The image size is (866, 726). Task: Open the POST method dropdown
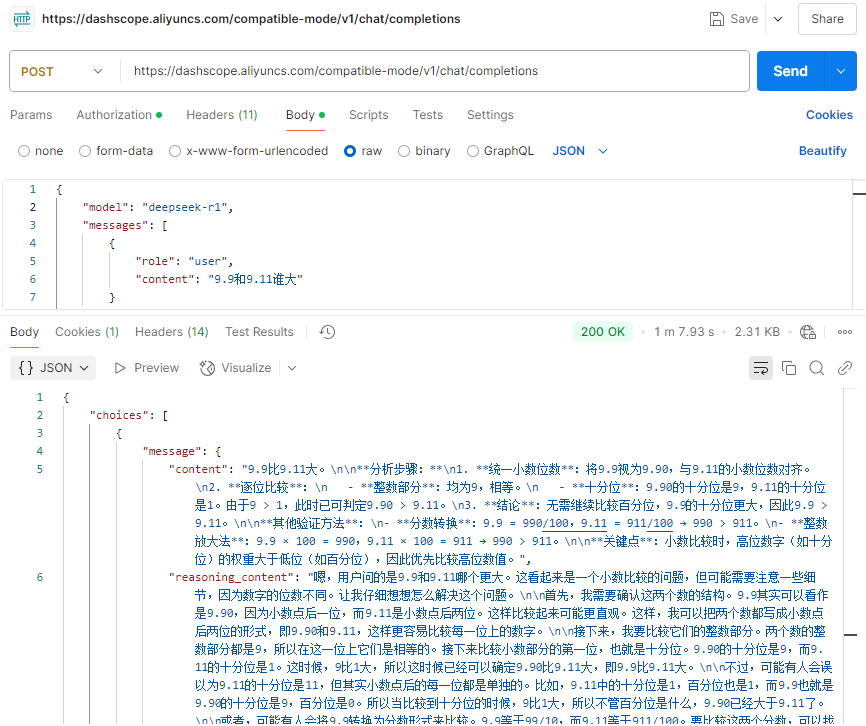62,71
